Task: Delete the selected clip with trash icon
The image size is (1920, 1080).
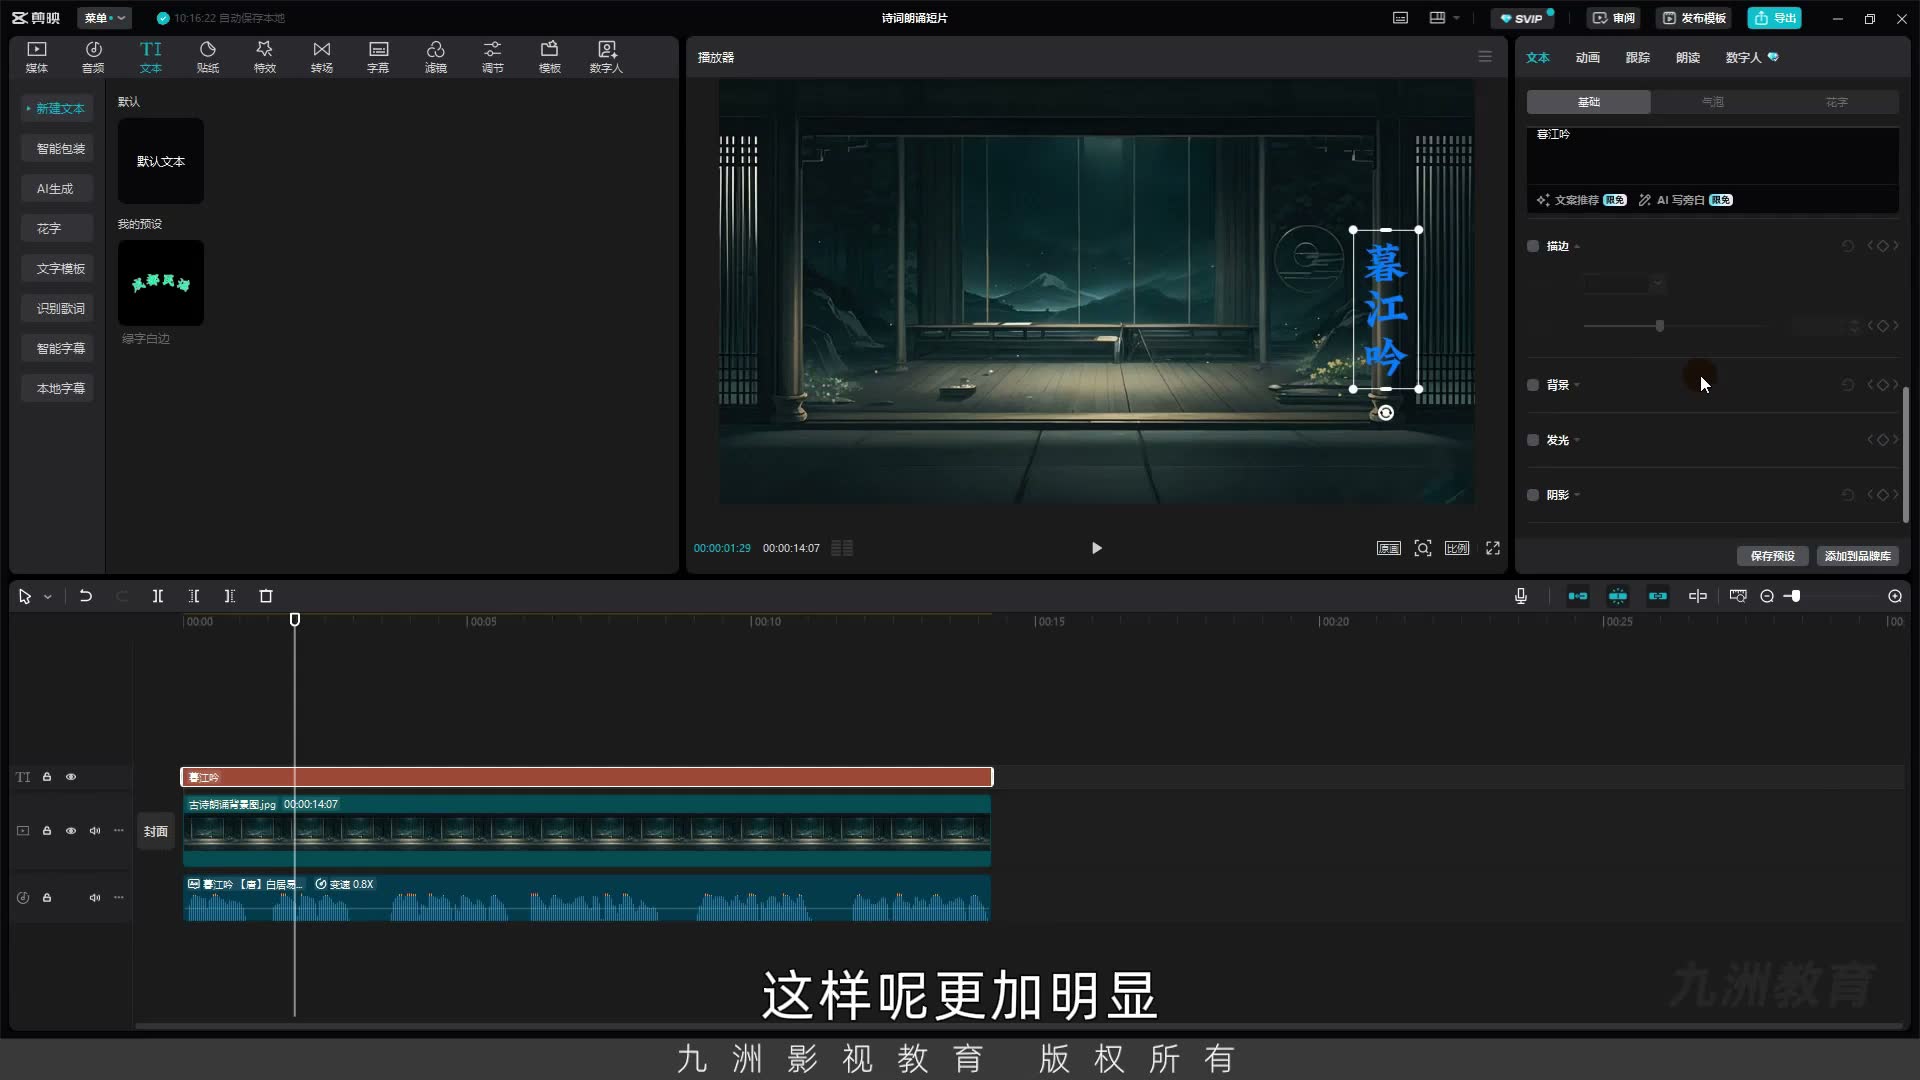Action: coord(266,596)
